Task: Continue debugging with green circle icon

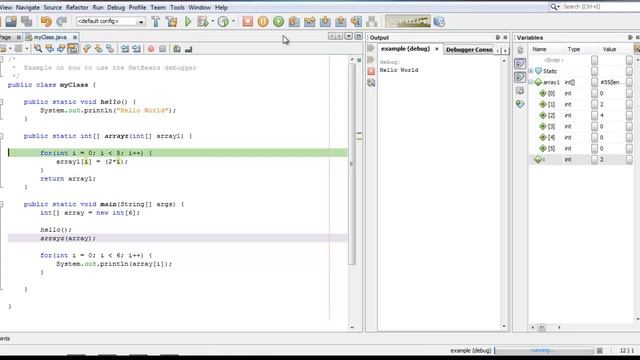Action: click(x=278, y=21)
